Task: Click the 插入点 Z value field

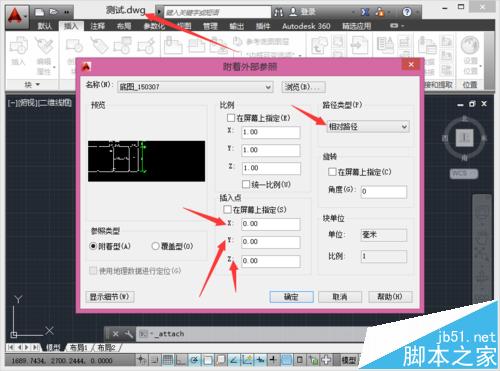Action: 271,261
